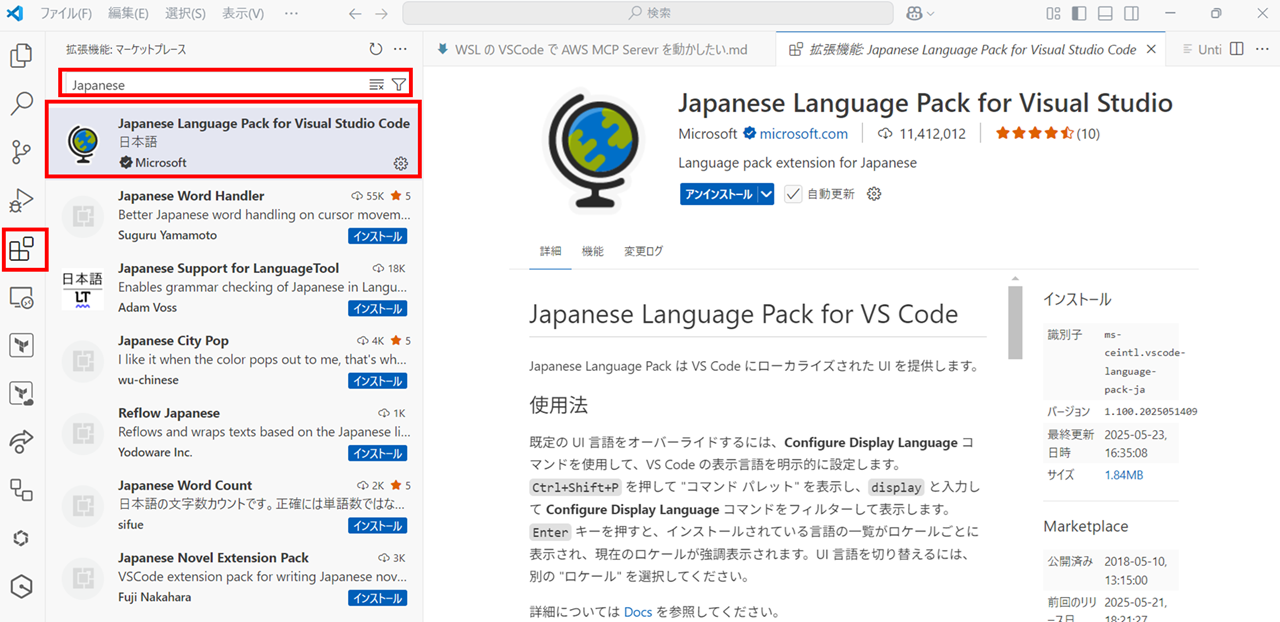The width and height of the screenshot is (1280, 622).
Task: Open the extensions view more actions menu
Action: 400,49
